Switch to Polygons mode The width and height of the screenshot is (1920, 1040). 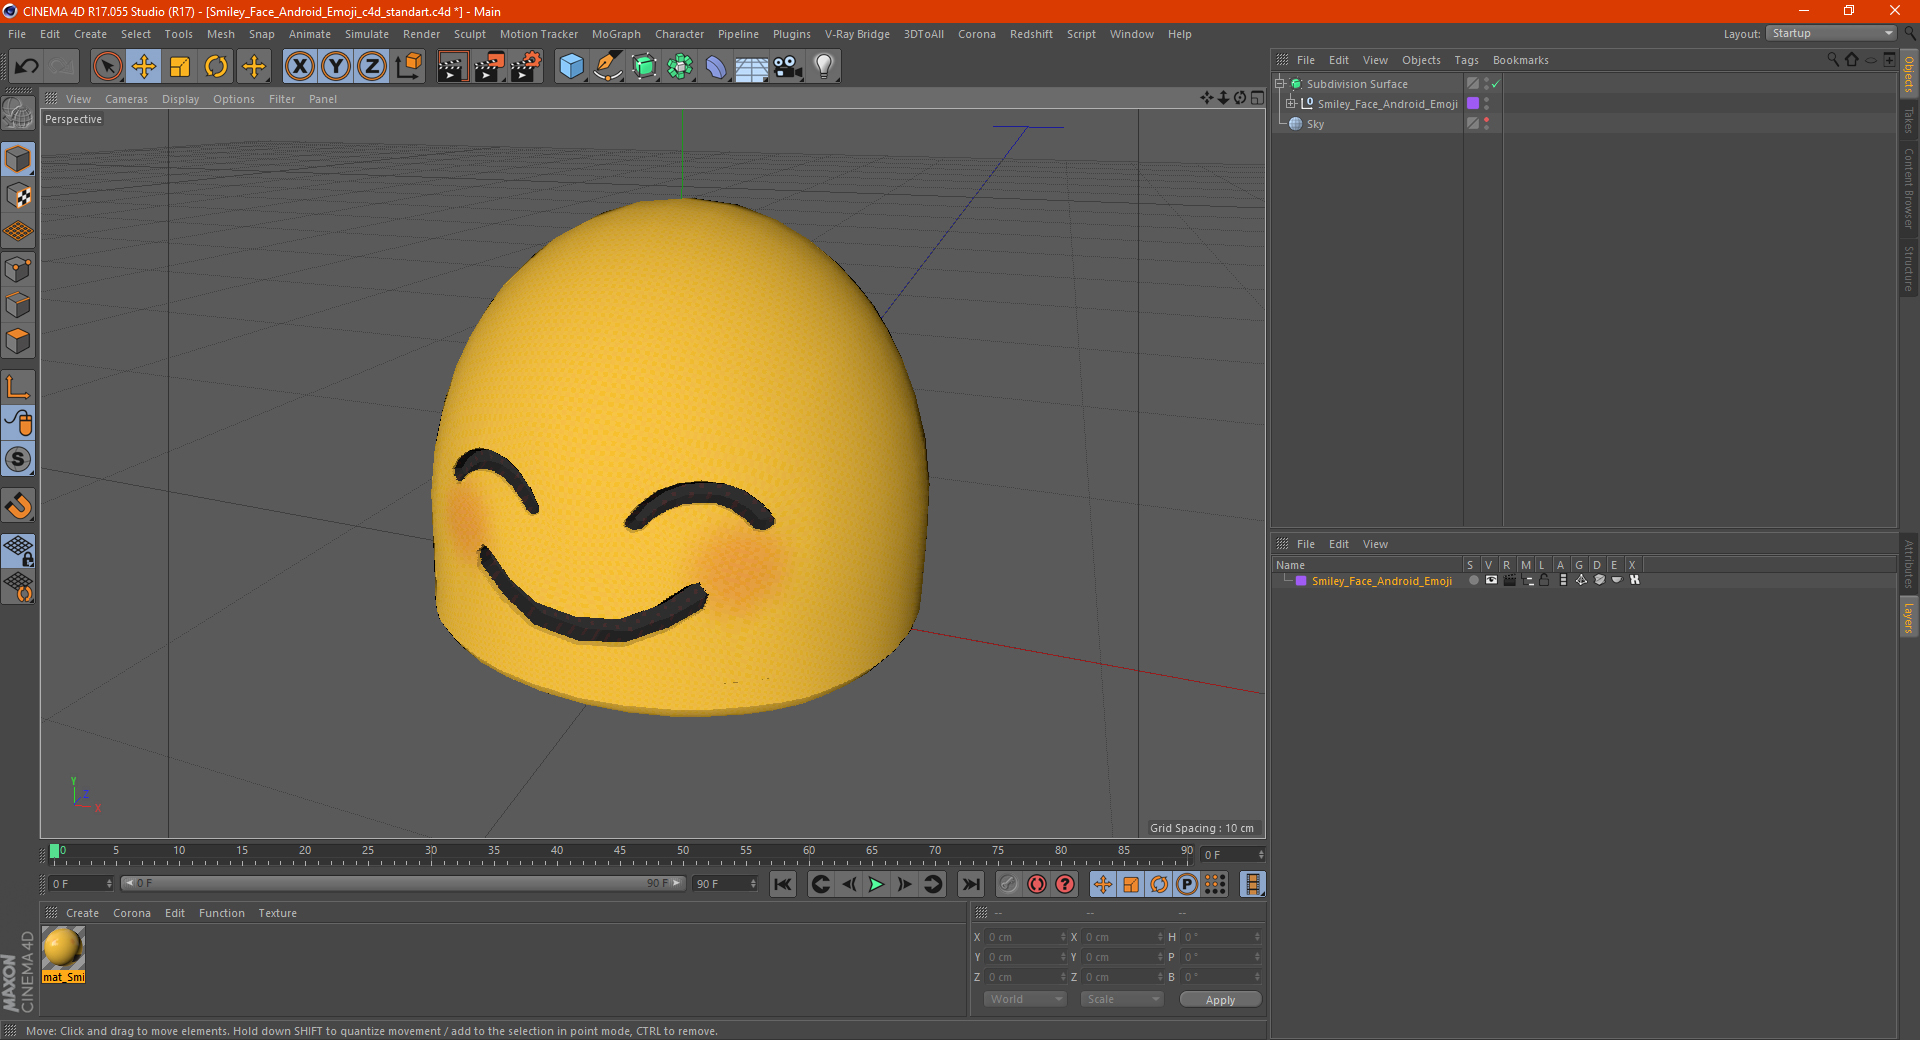coord(18,341)
